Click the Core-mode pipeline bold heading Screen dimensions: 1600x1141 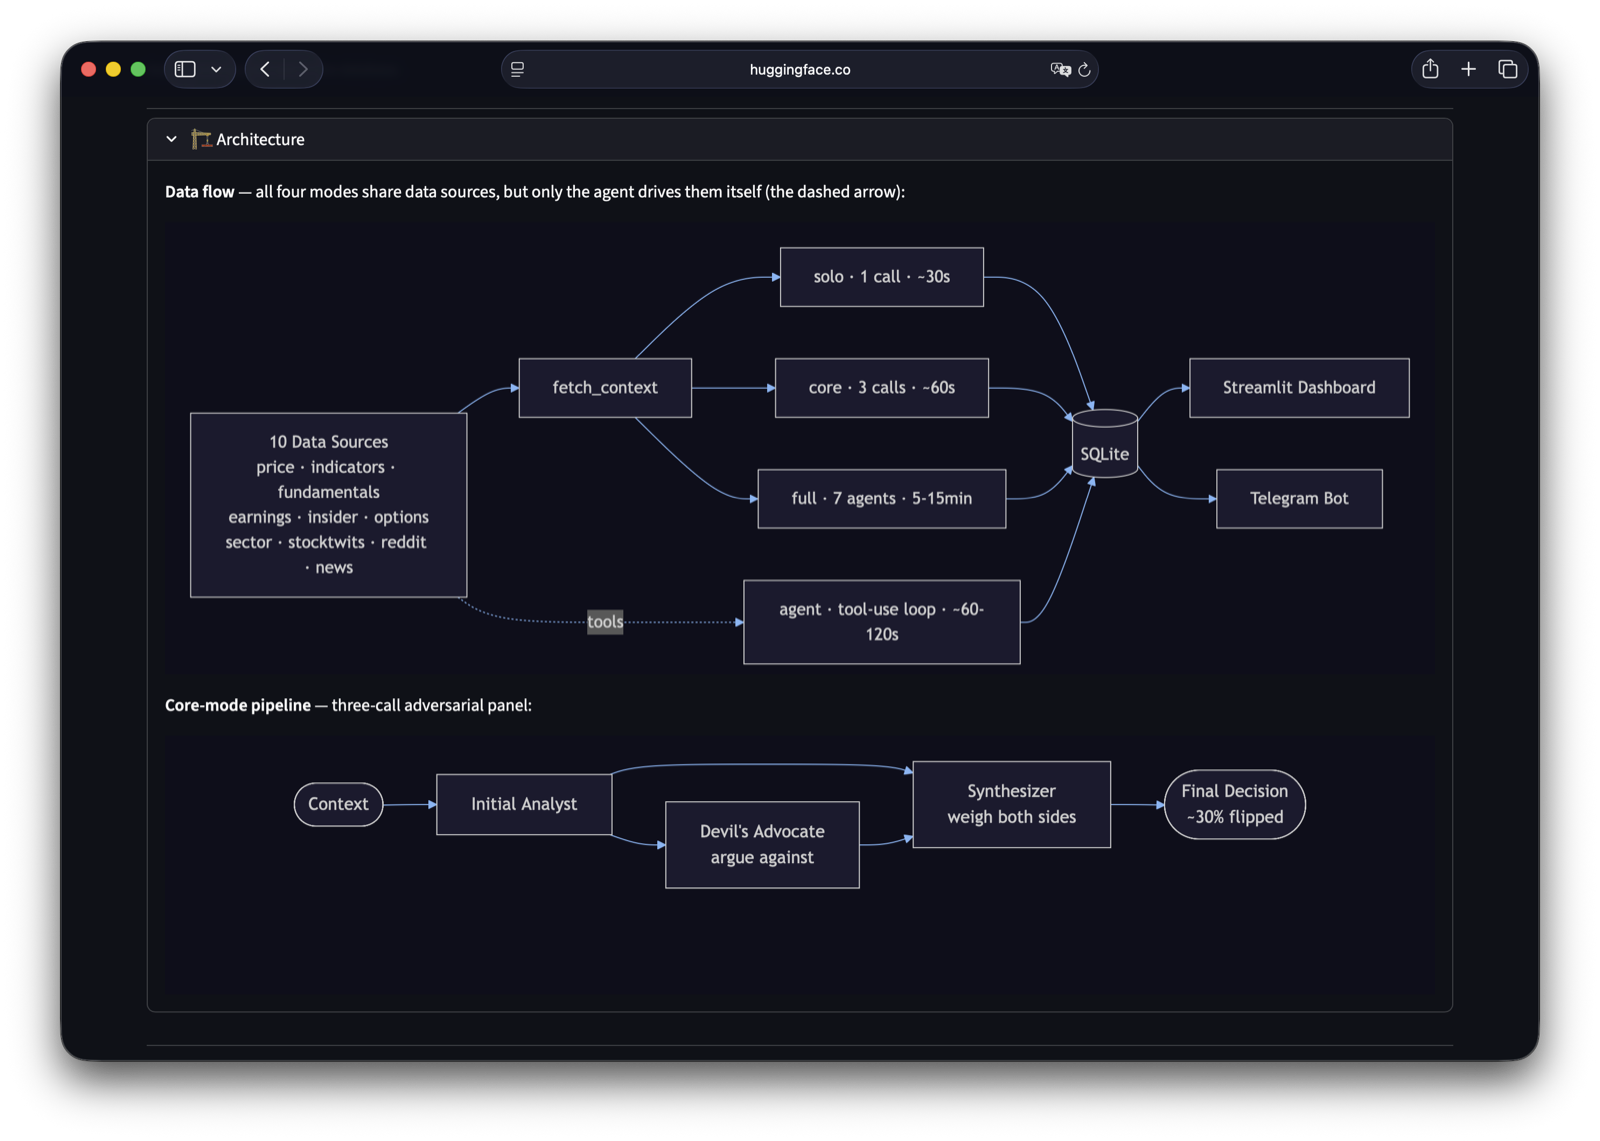tap(238, 705)
